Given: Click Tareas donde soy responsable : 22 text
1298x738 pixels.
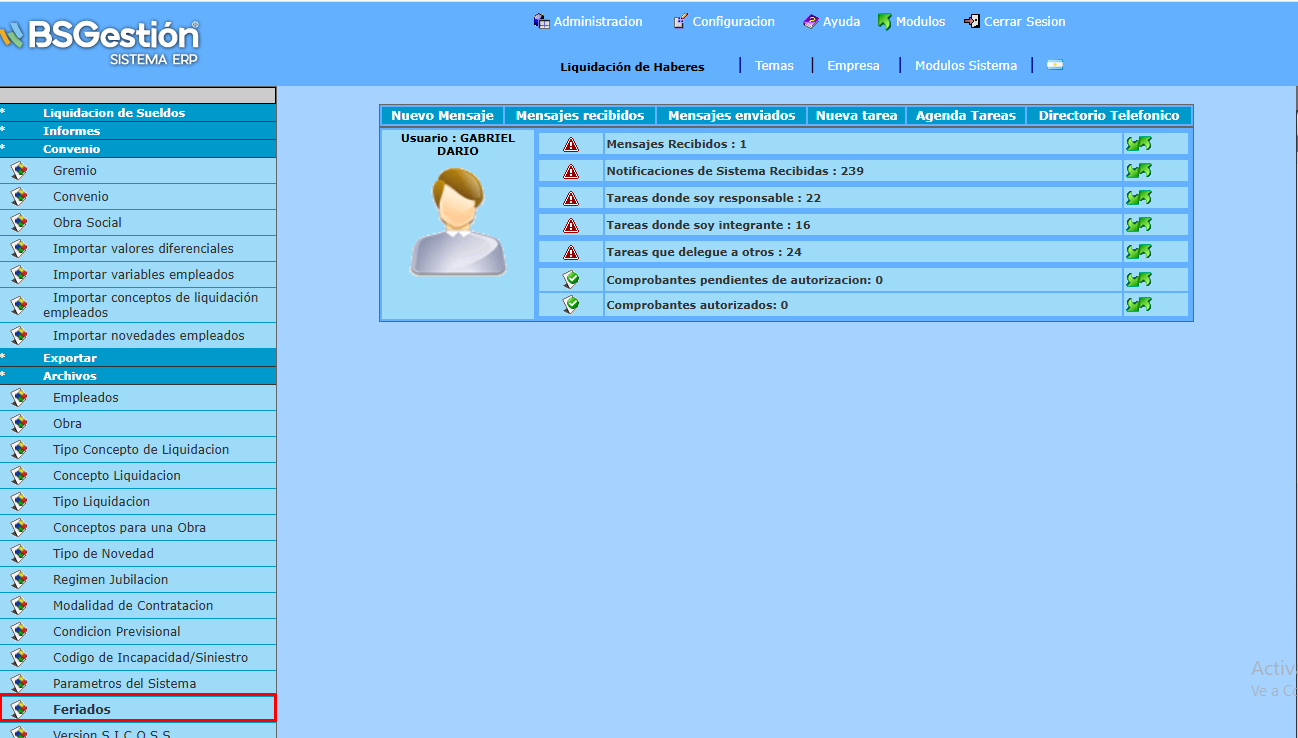Looking at the screenshot, I should click(x=714, y=198).
